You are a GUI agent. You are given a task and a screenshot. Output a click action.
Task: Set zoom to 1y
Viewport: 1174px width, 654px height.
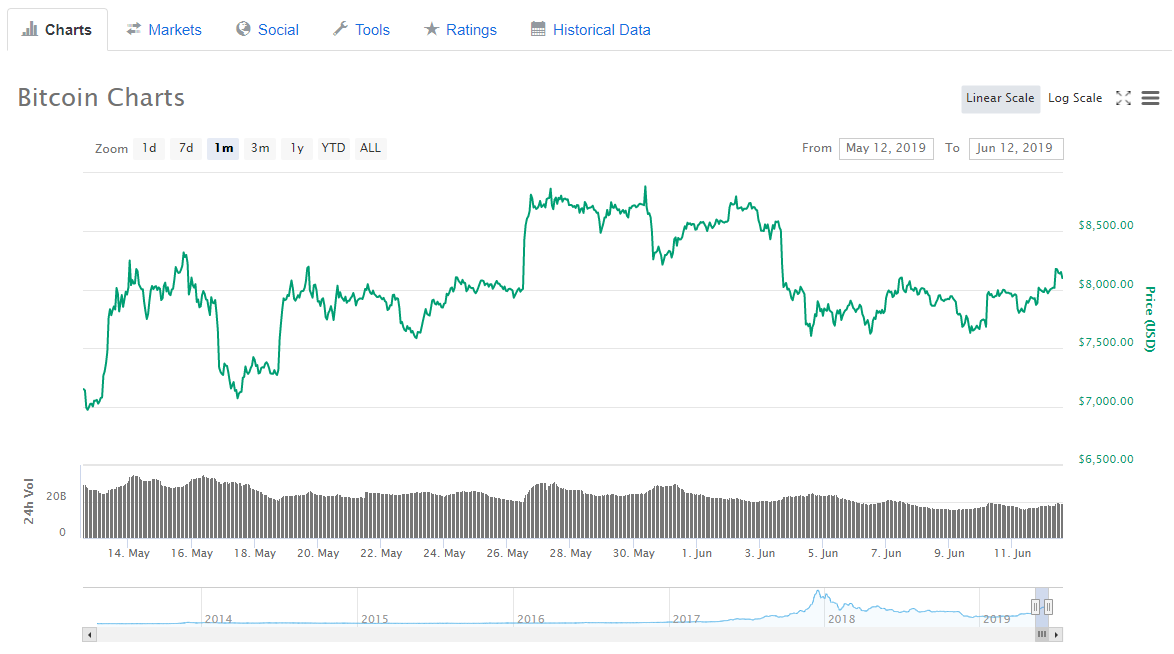[296, 148]
